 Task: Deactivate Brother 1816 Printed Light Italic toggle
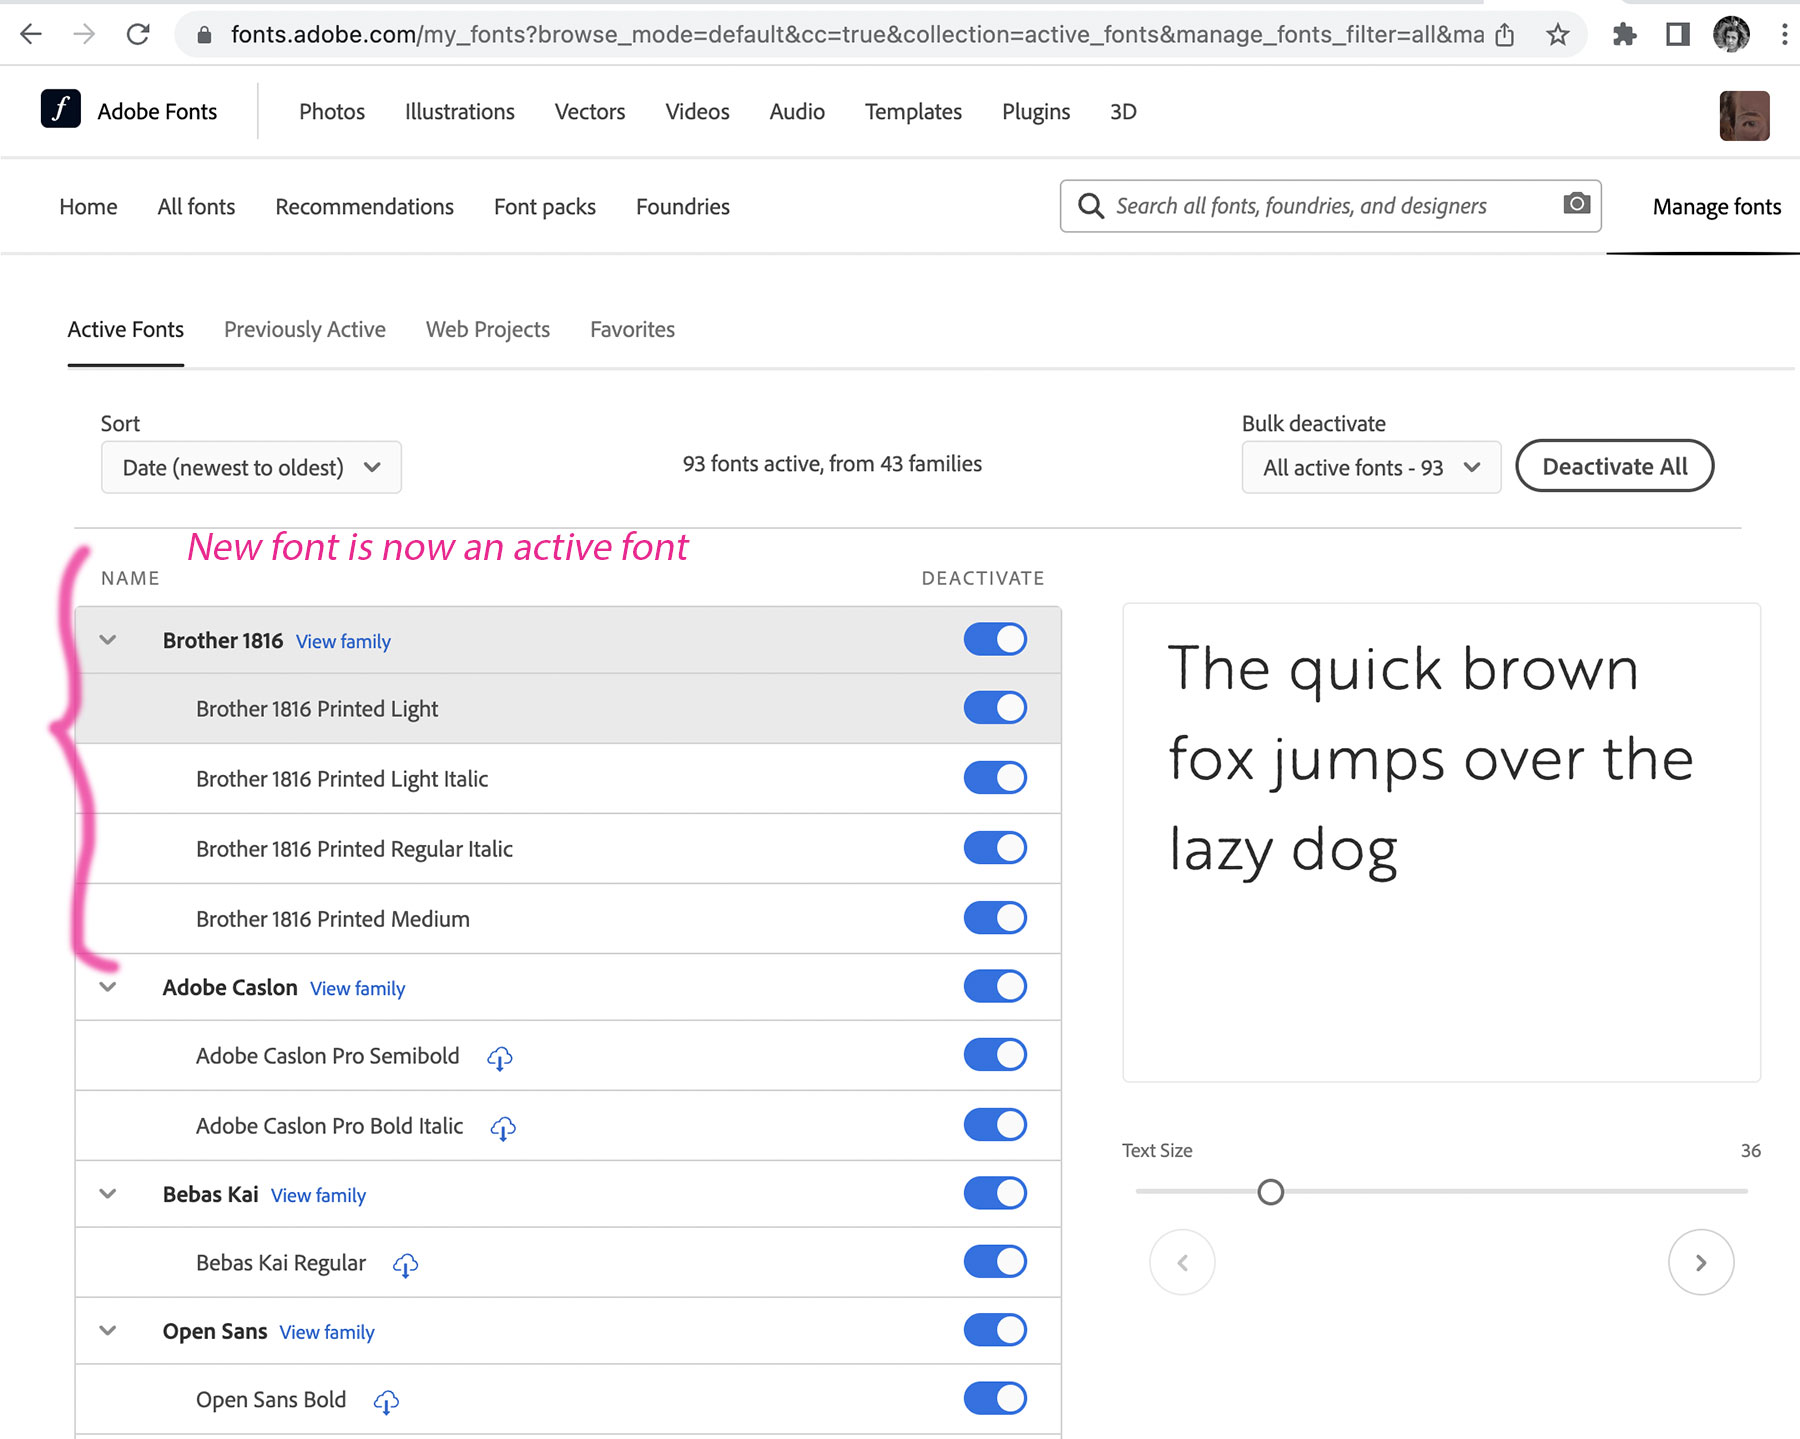(995, 778)
